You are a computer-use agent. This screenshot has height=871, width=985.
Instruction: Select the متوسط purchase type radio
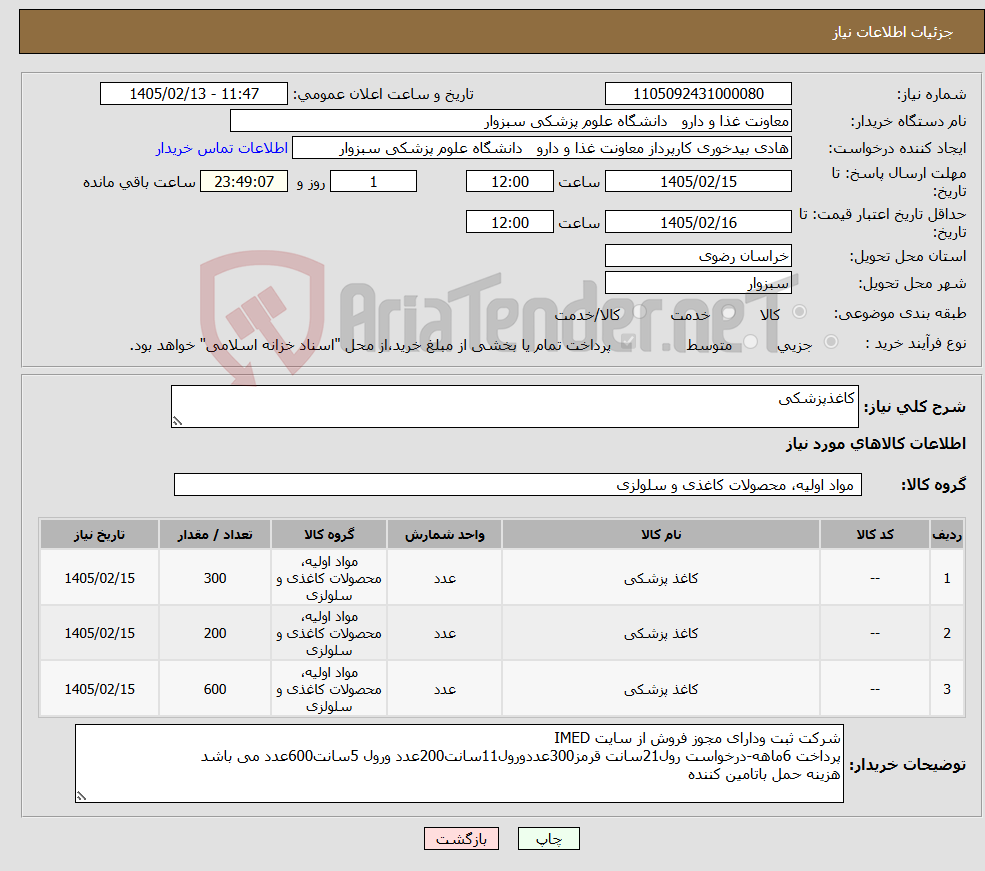(751, 342)
